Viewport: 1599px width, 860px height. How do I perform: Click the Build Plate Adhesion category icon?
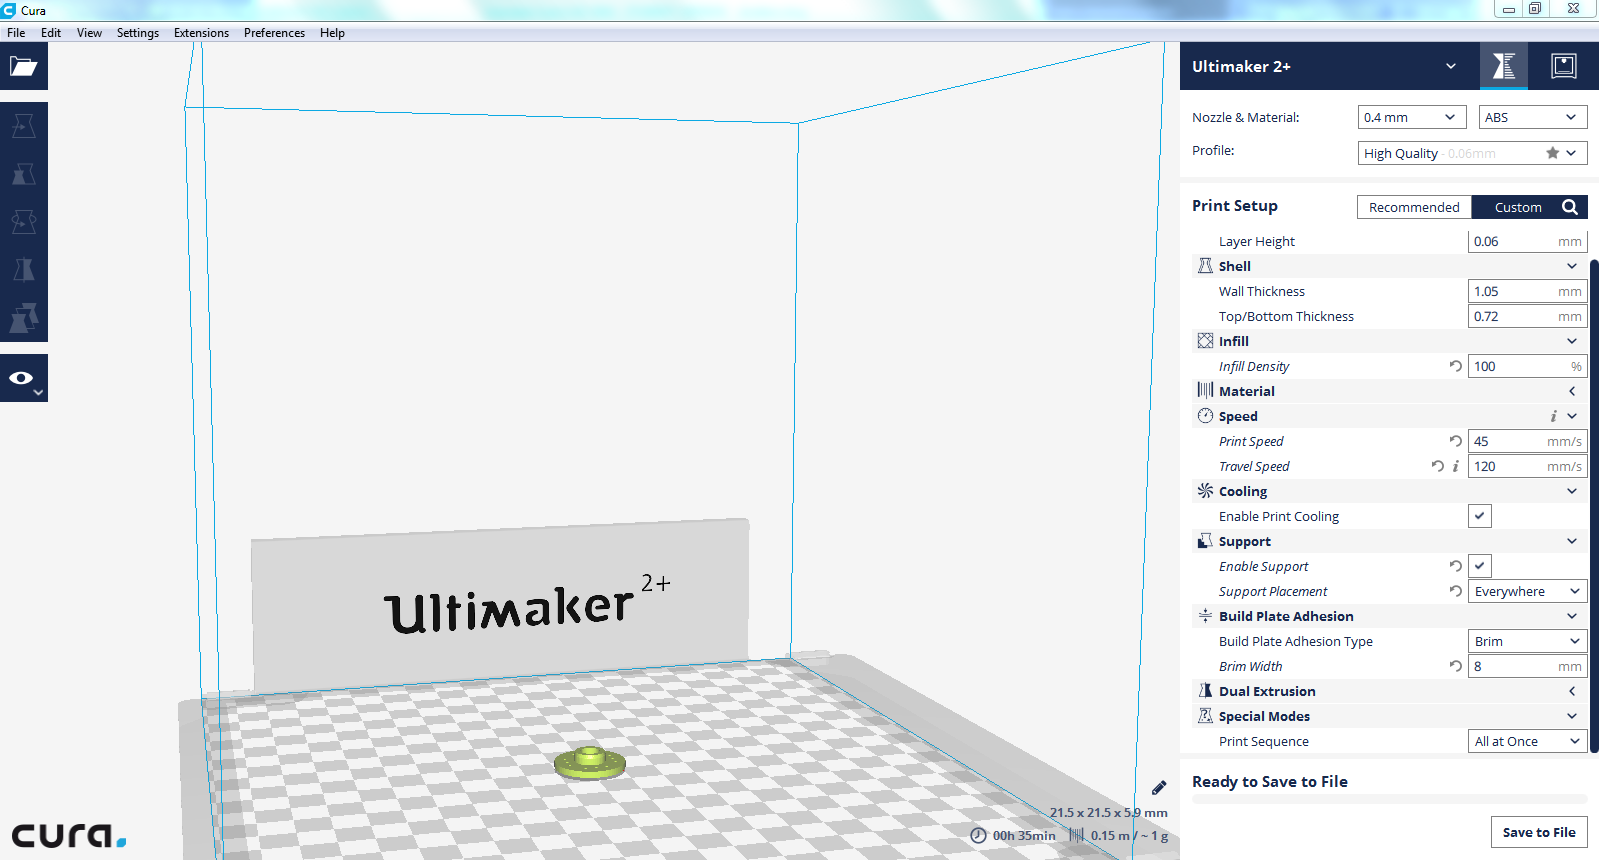click(x=1205, y=616)
